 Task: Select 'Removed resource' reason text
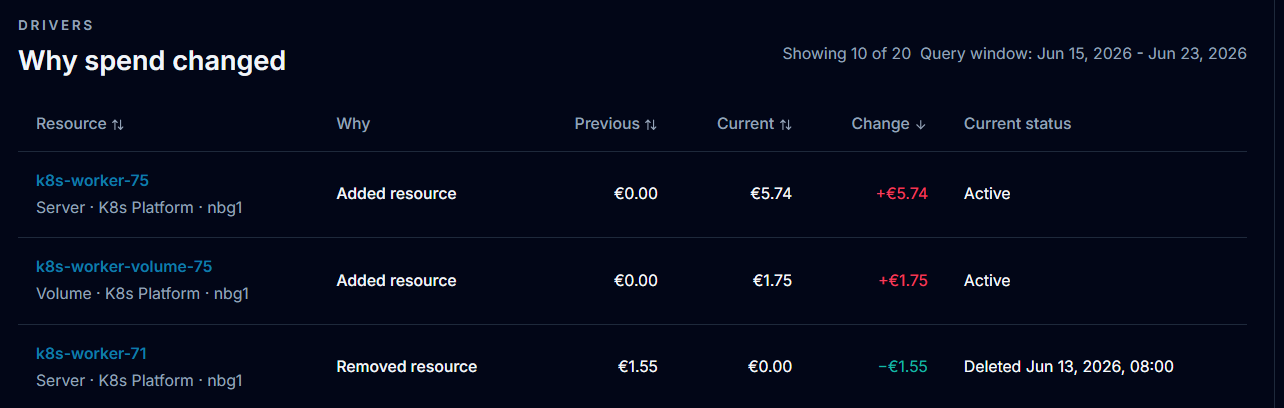406,367
